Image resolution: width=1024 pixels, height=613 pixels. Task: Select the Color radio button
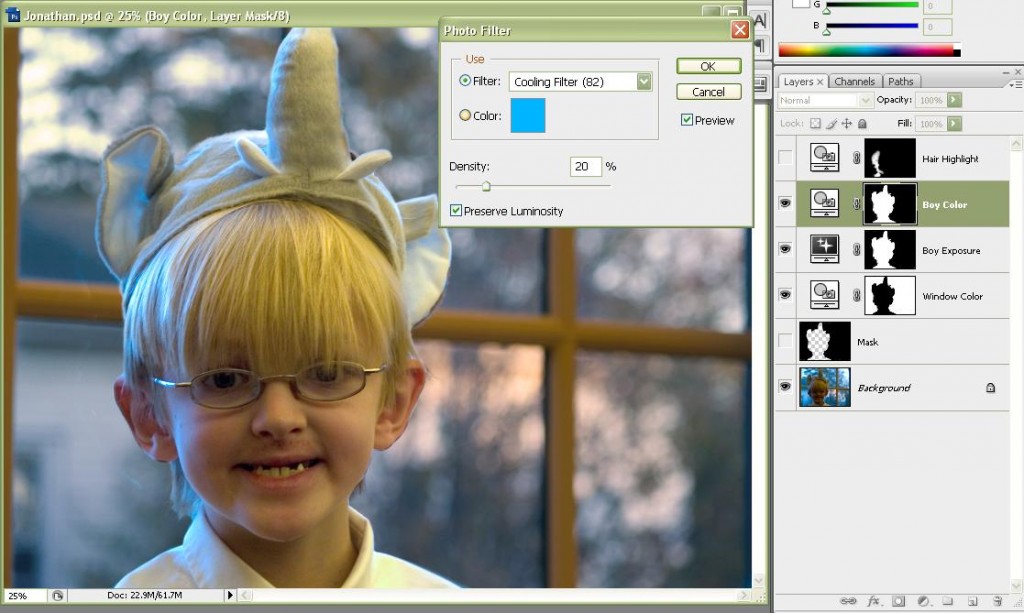coord(465,115)
